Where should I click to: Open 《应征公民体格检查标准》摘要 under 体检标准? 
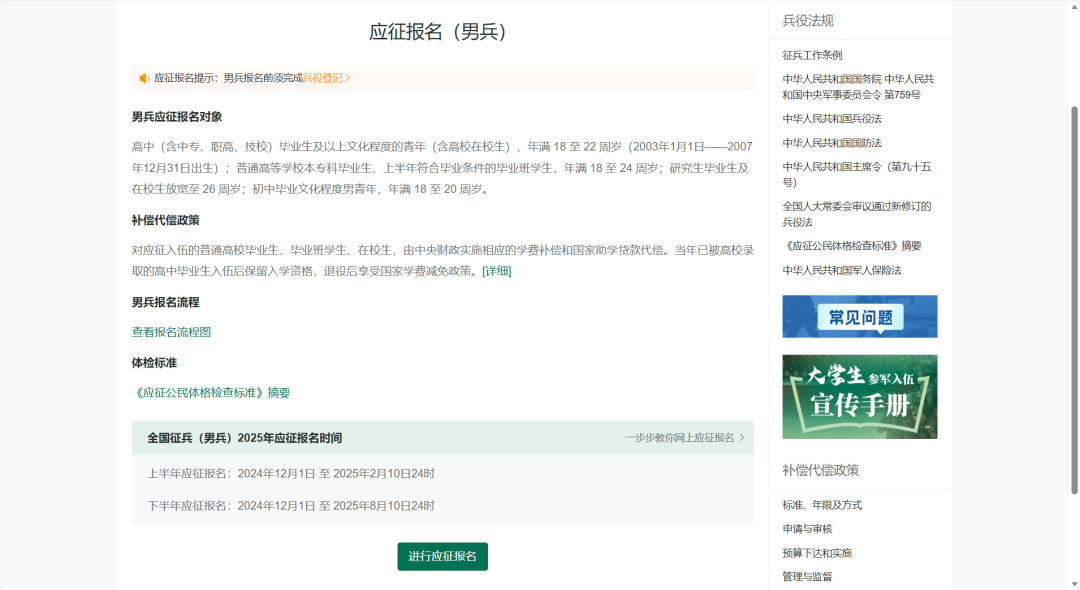pos(211,392)
